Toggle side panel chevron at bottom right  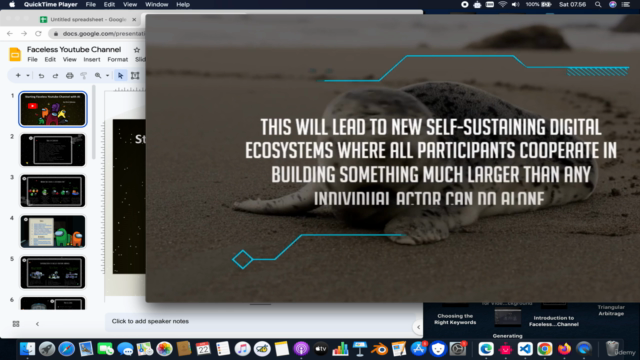coord(418,327)
